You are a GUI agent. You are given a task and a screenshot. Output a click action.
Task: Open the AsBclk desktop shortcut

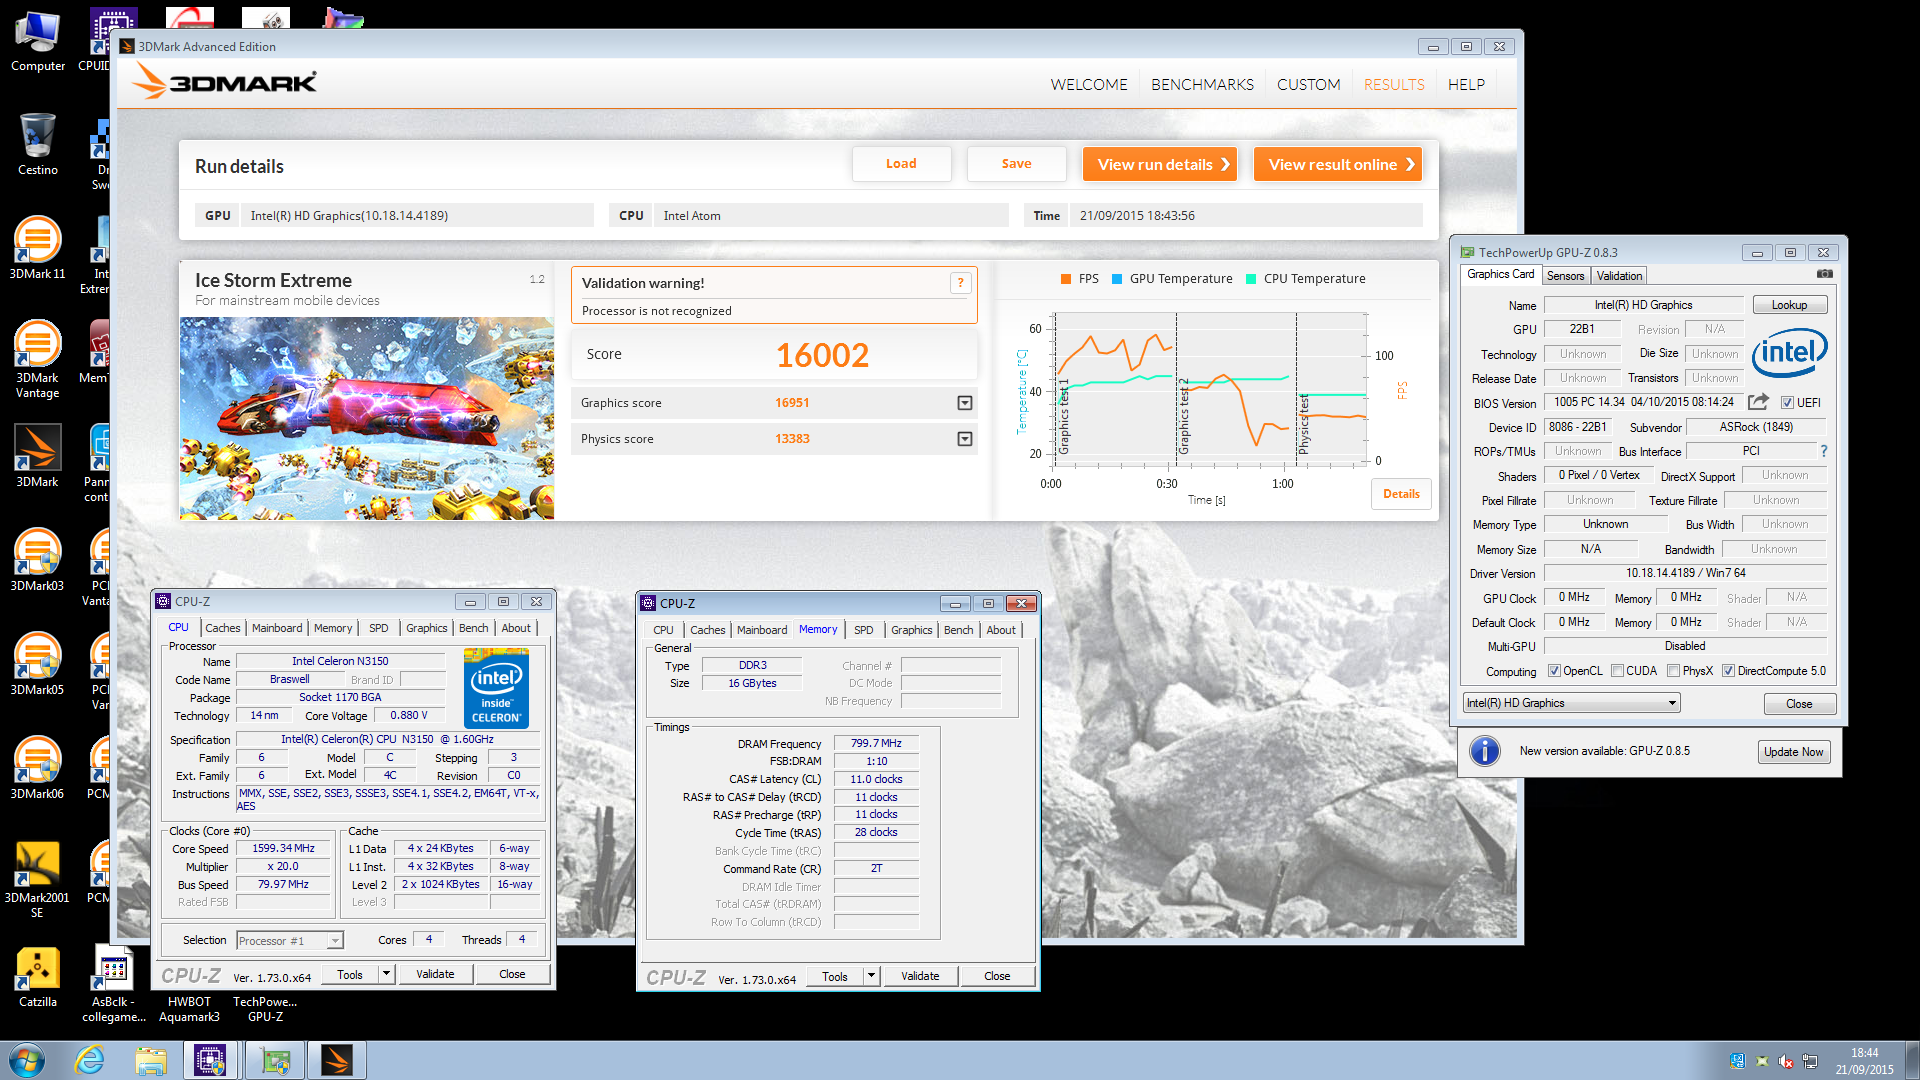tap(113, 984)
